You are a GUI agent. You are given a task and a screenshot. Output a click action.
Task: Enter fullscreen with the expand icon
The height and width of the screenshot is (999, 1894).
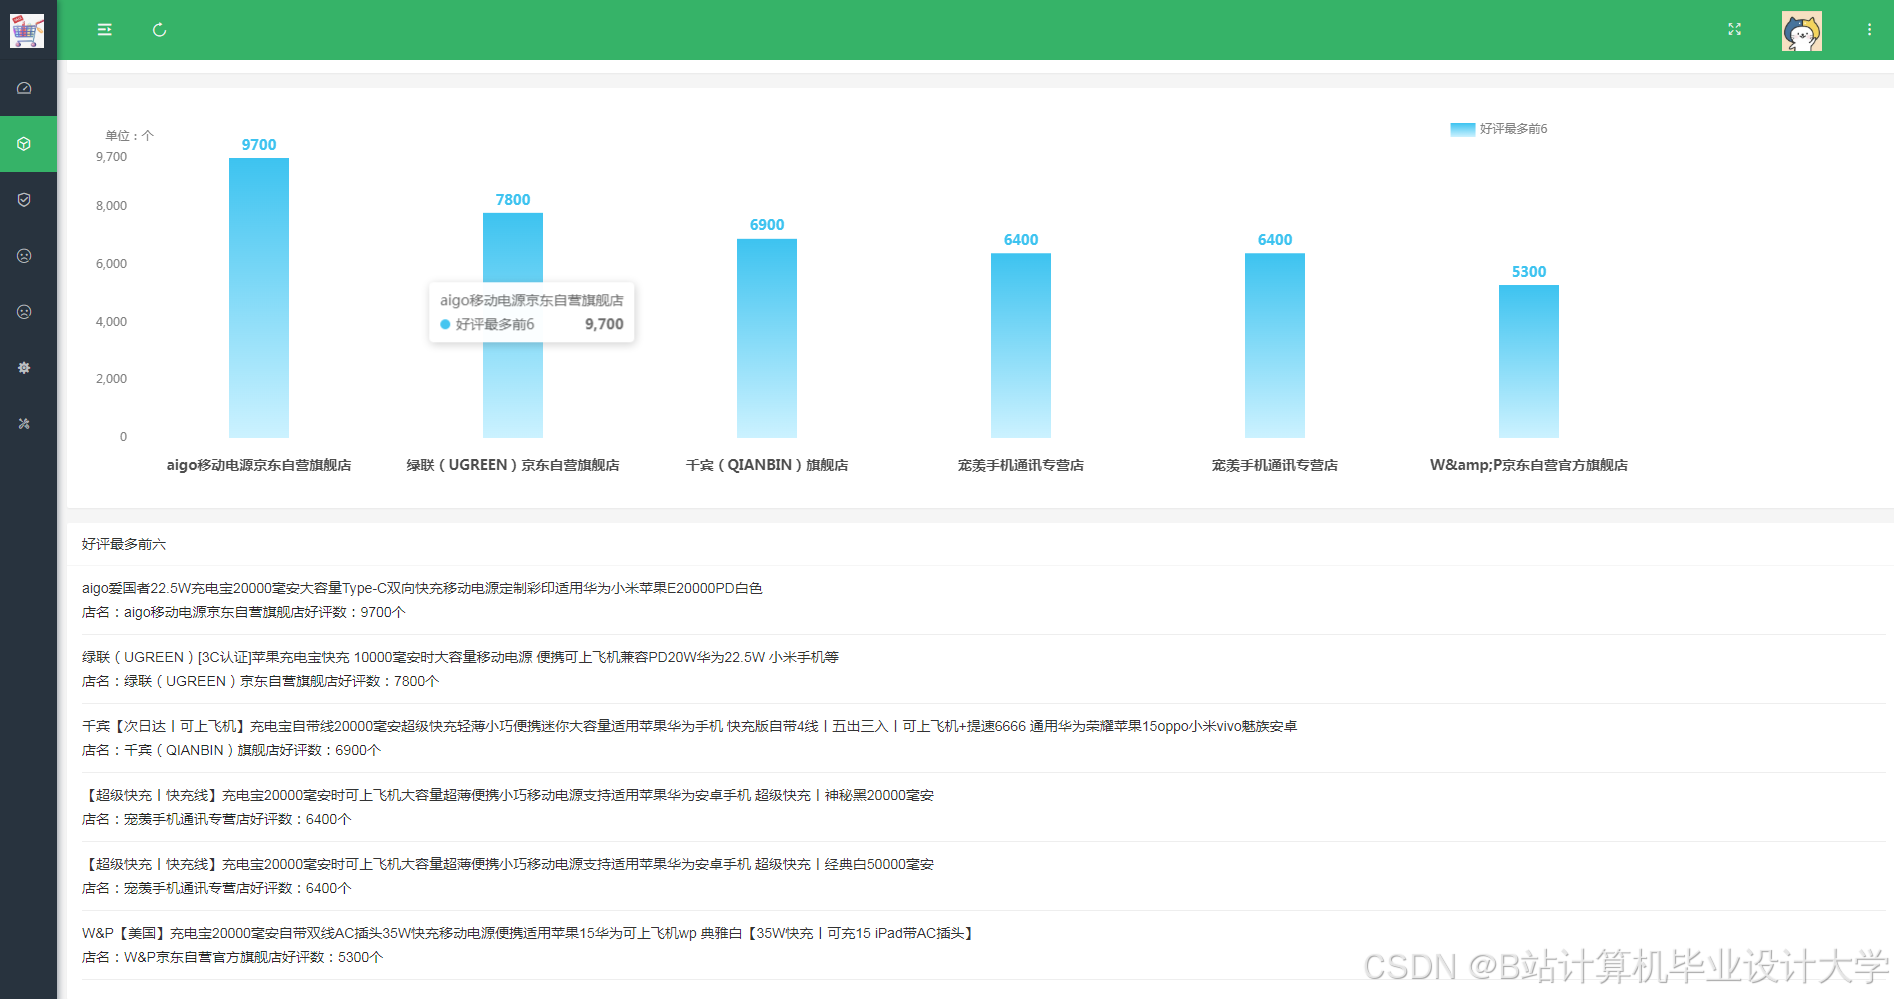point(1735,30)
